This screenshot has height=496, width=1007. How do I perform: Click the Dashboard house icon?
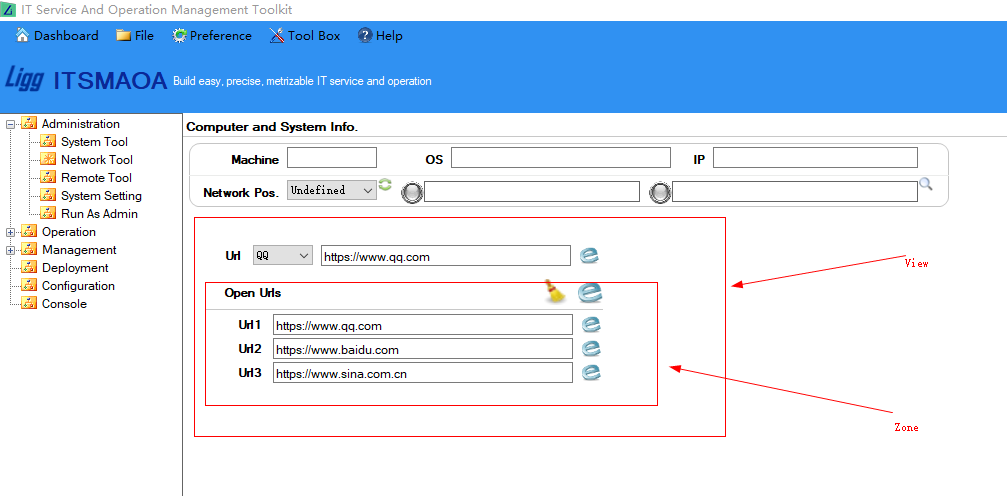click(22, 35)
